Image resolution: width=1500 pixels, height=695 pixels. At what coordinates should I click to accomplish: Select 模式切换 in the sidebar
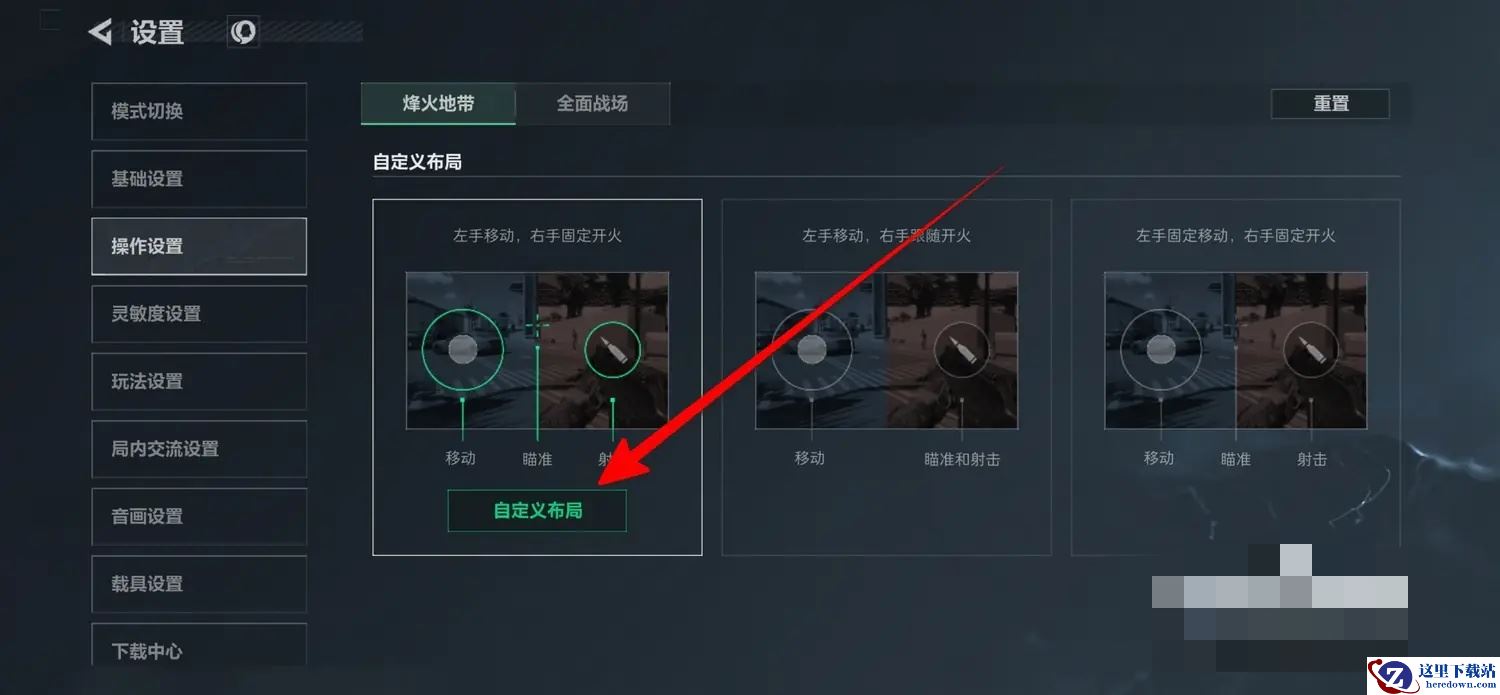coord(199,111)
